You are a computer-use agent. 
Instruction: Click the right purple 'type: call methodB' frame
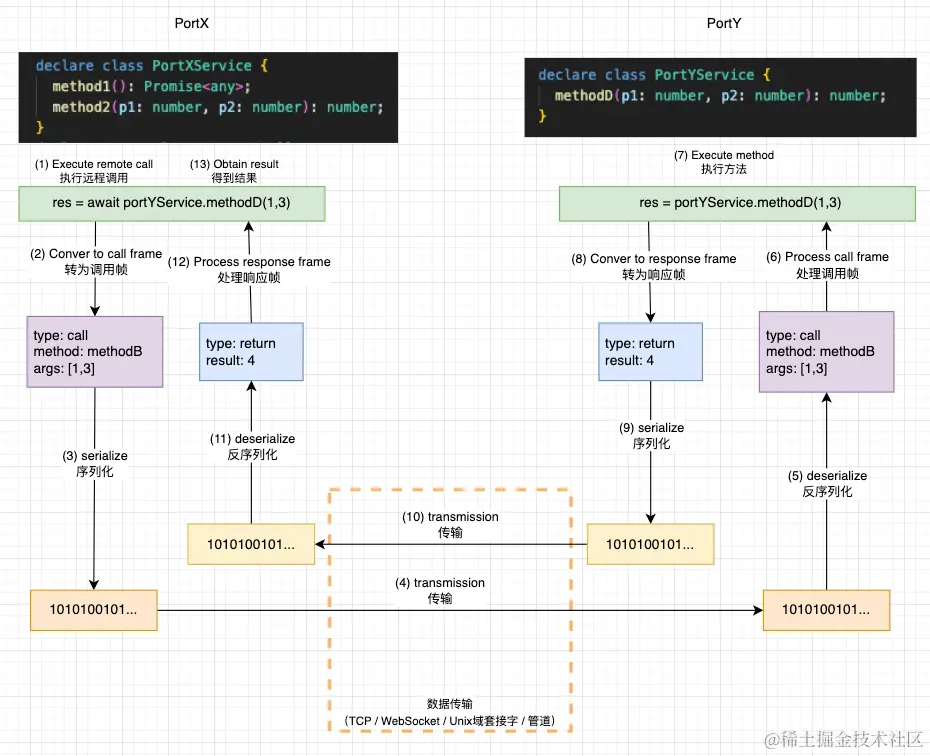click(826, 352)
